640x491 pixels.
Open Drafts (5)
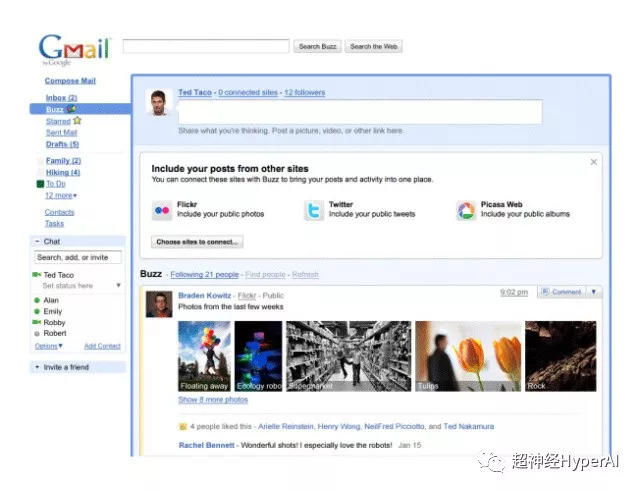[62, 144]
